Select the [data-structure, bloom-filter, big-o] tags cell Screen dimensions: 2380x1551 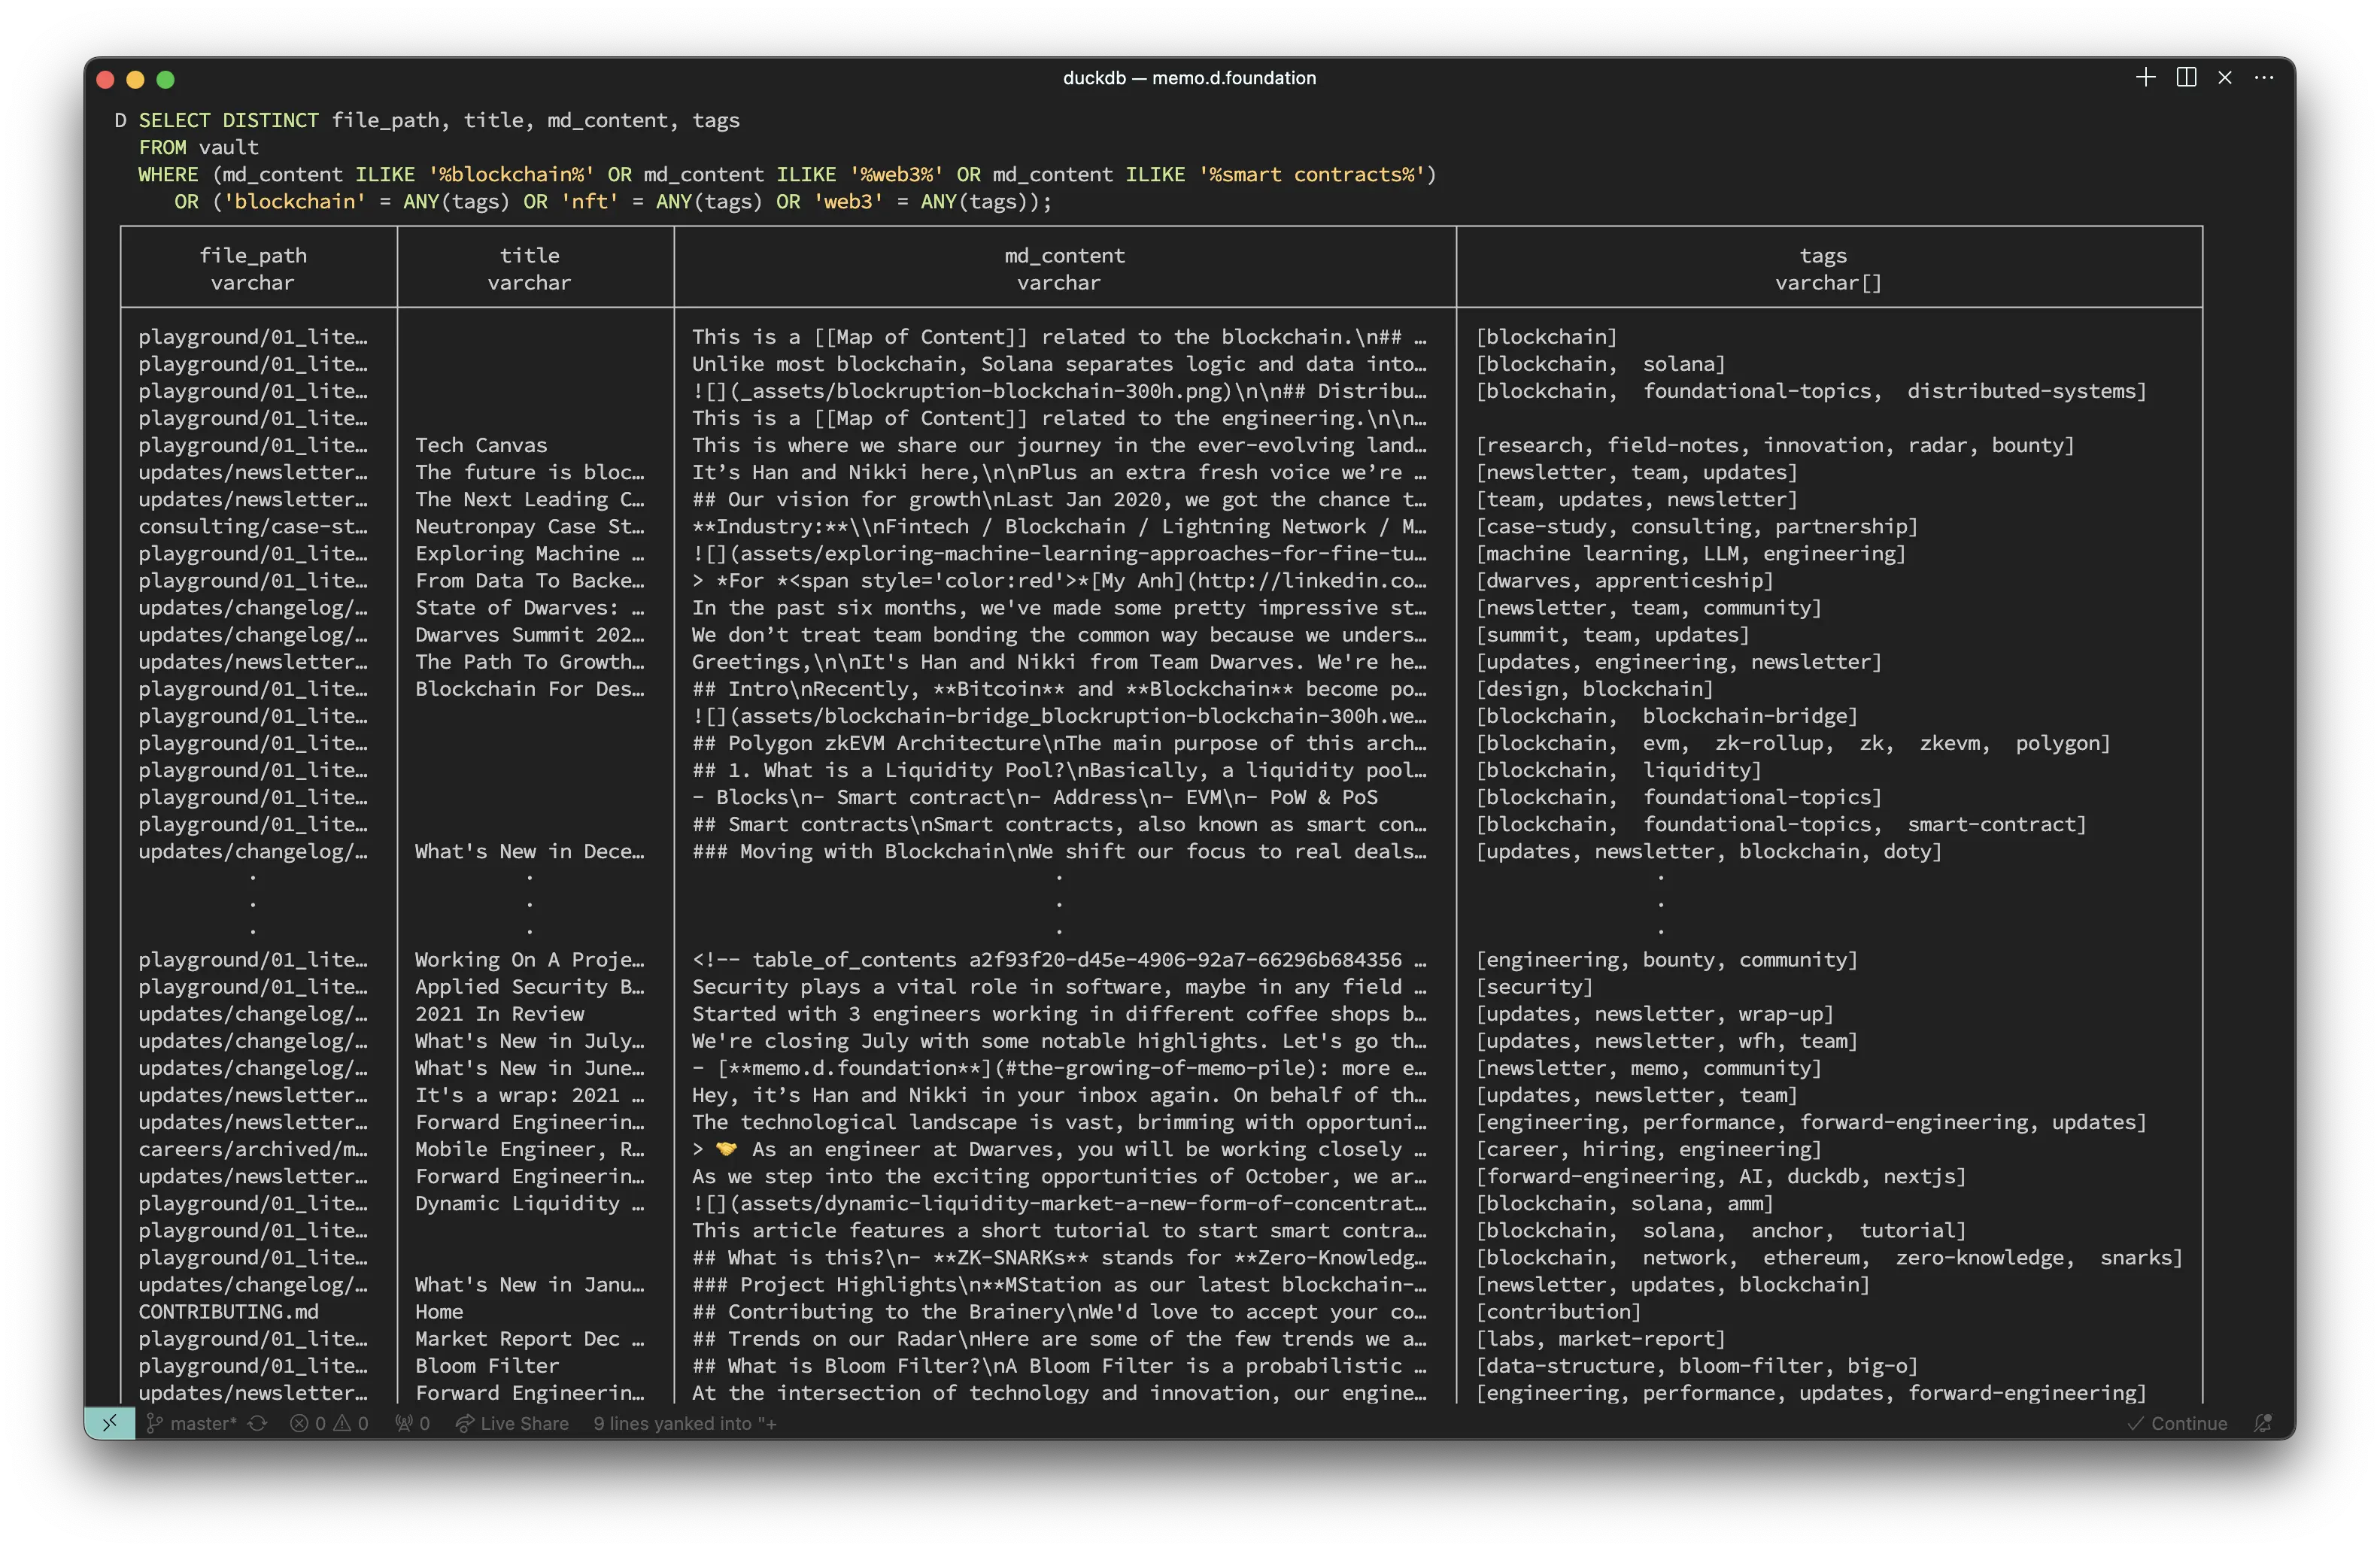[1697, 1365]
